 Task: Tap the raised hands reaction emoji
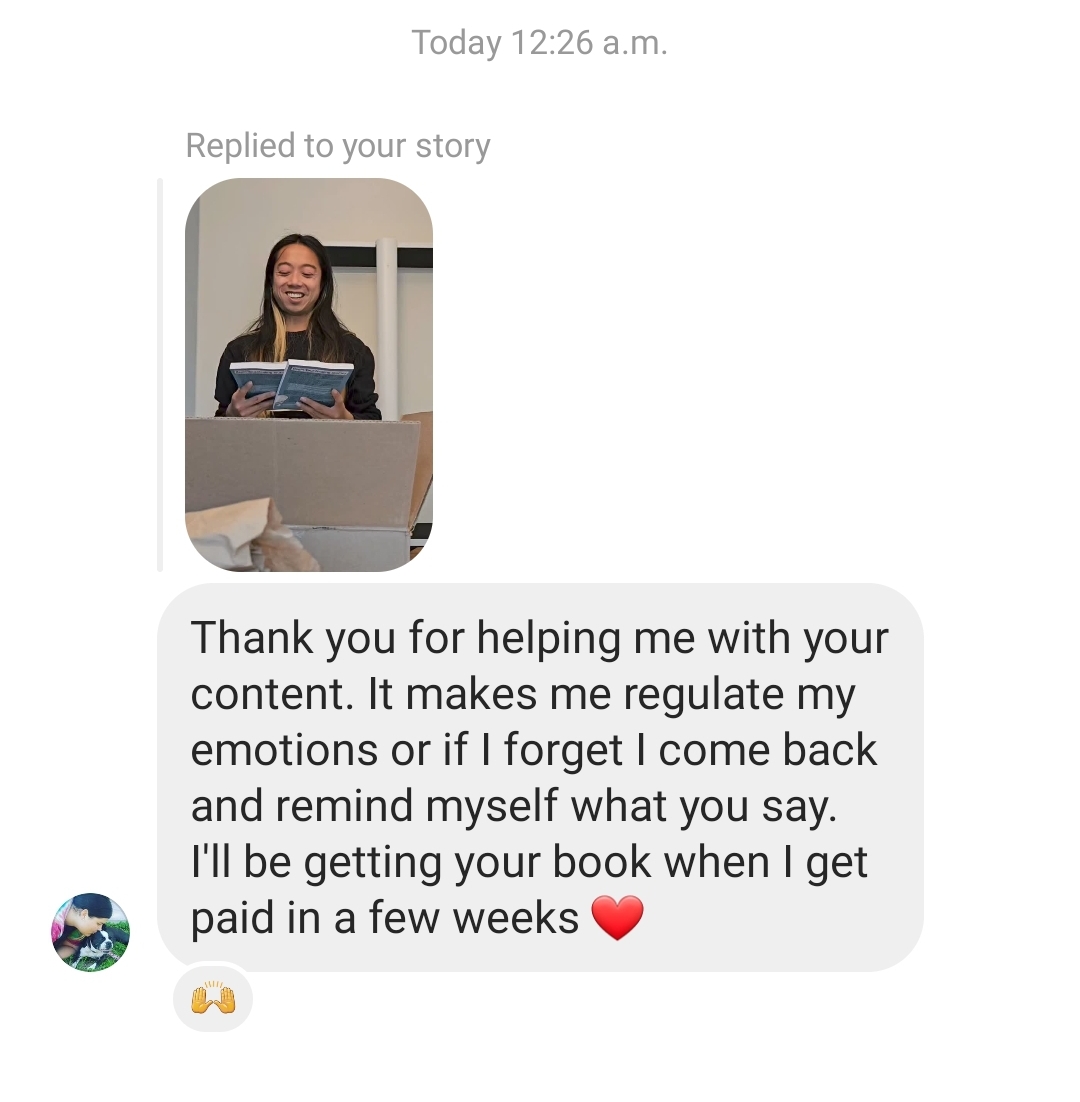(213, 999)
